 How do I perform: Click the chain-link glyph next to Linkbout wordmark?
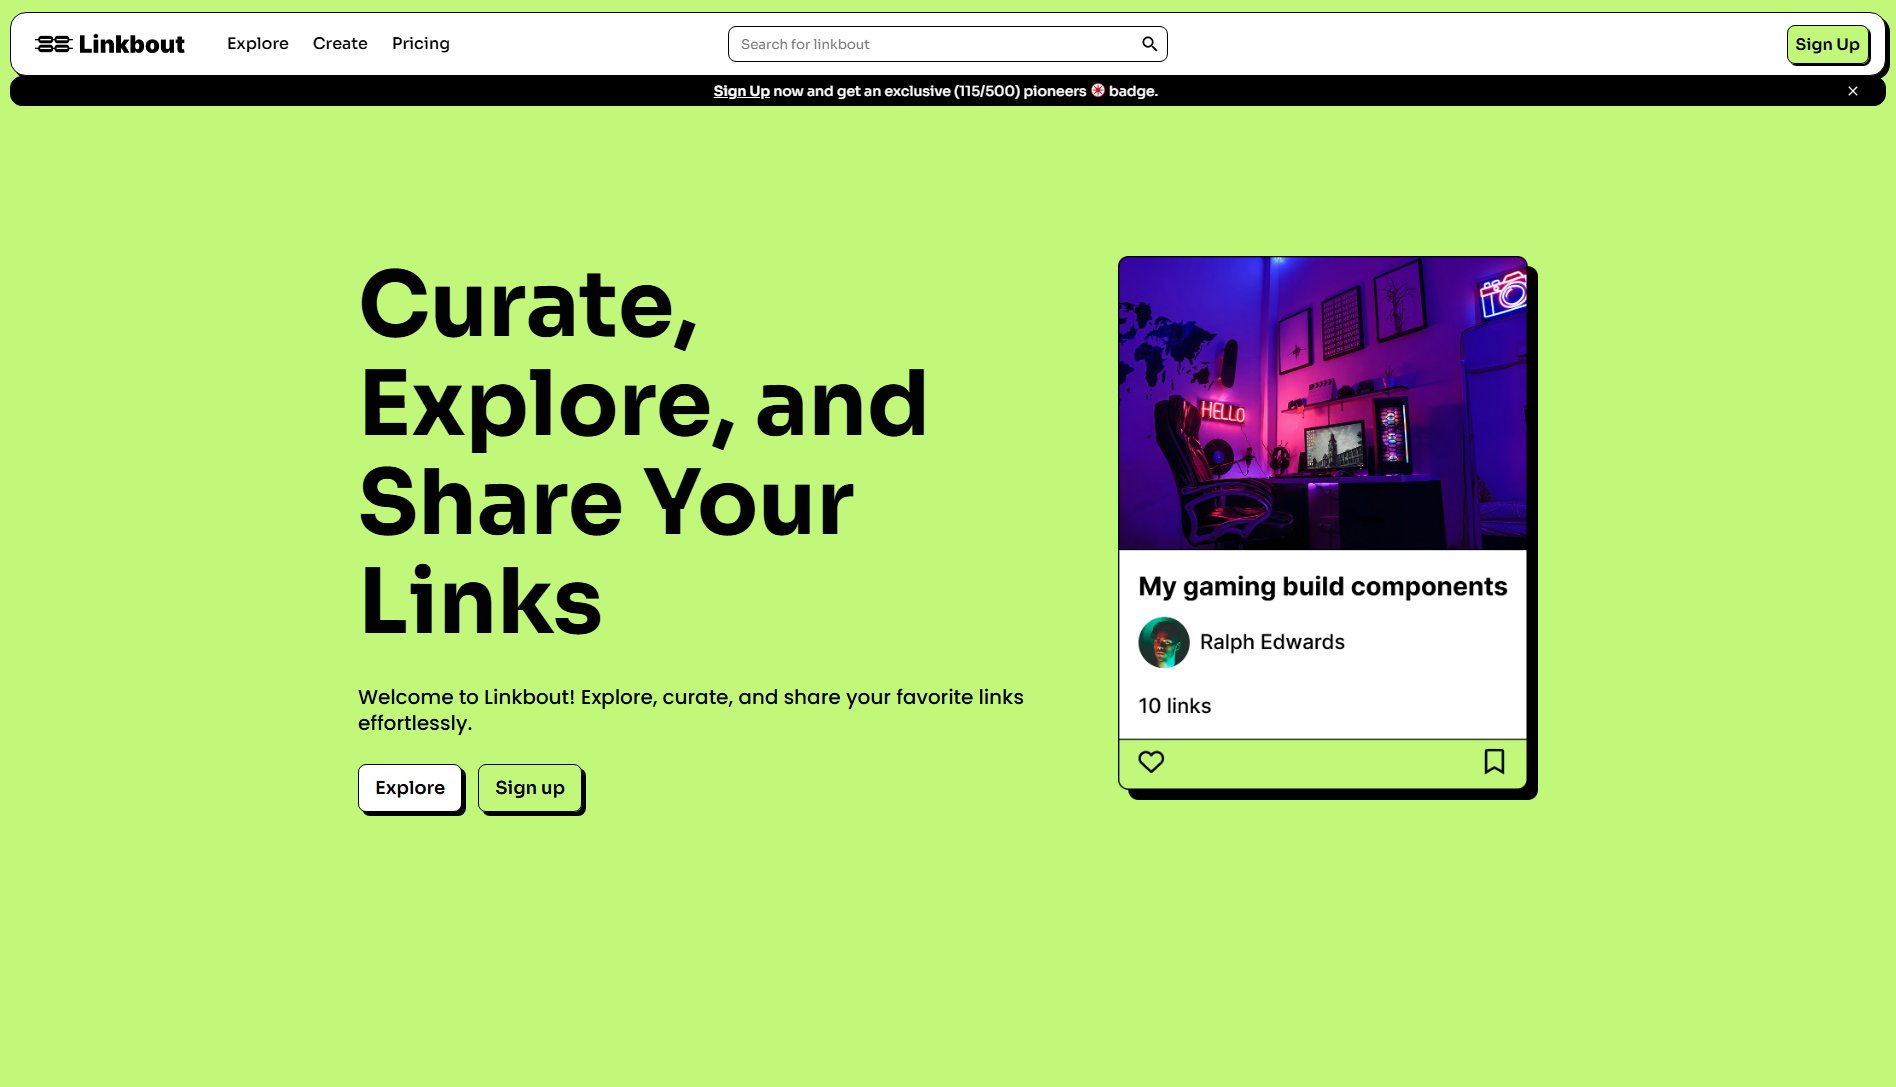coord(55,43)
